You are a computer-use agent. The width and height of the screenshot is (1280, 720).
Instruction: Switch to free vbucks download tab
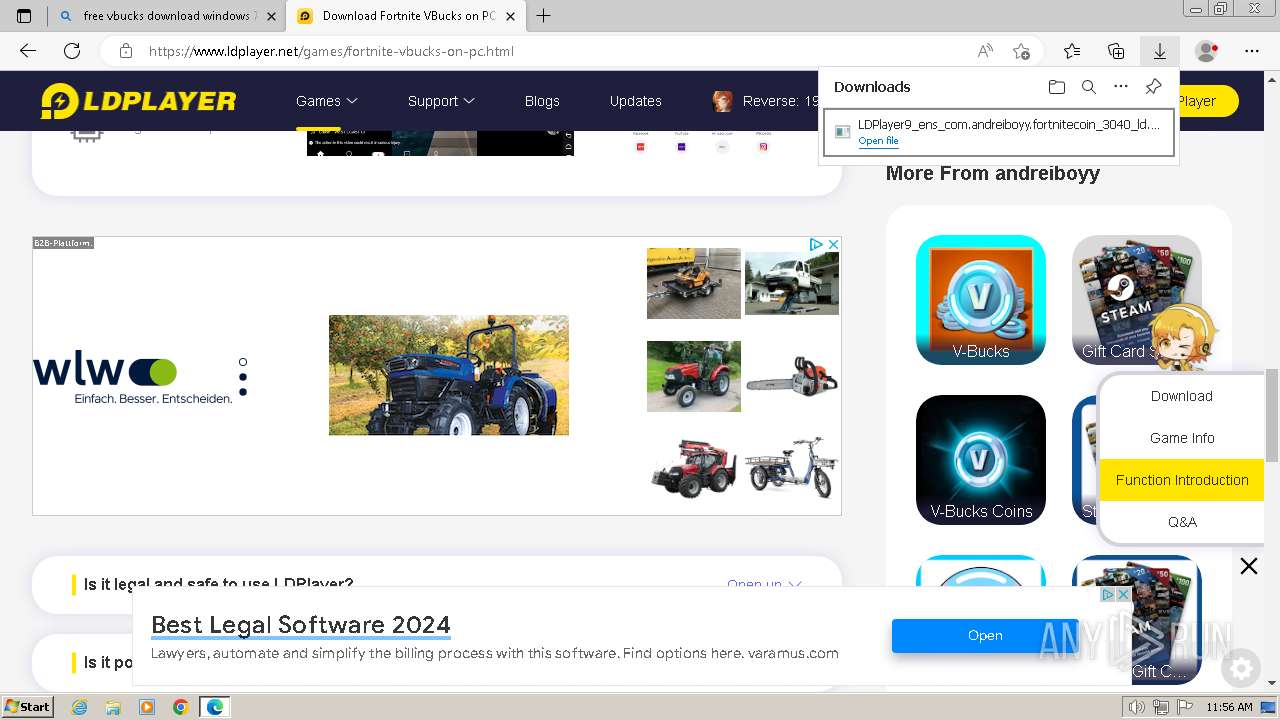point(166,16)
